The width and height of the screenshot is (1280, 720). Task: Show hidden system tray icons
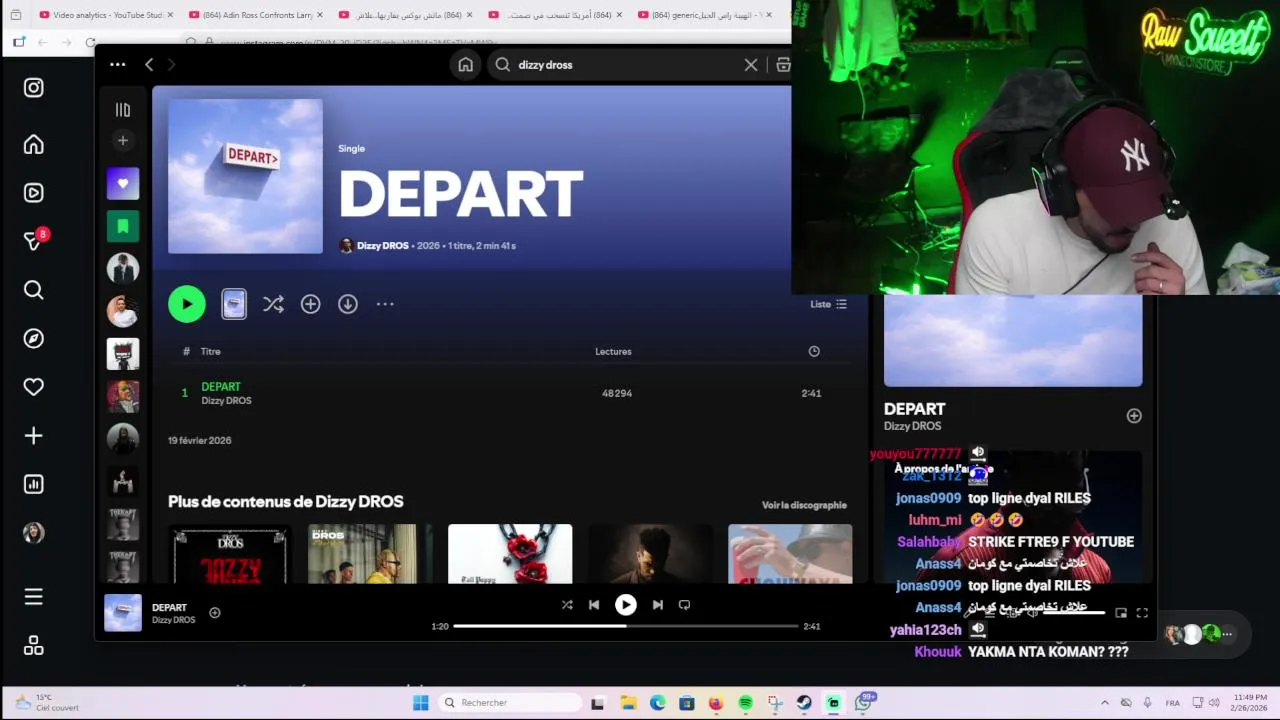tap(1104, 703)
